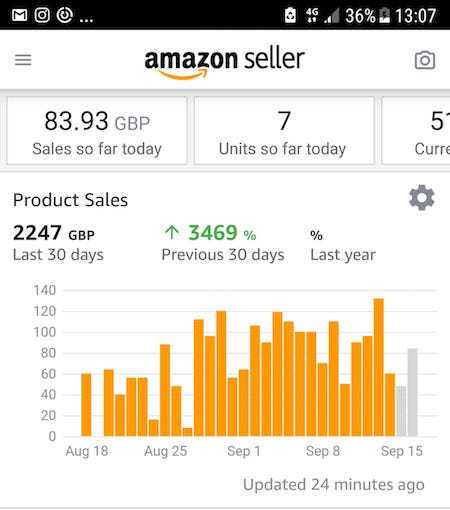Image resolution: width=450 pixels, height=510 pixels.
Task: Select the tall grey bar near Sep 15
Action: coord(413,392)
